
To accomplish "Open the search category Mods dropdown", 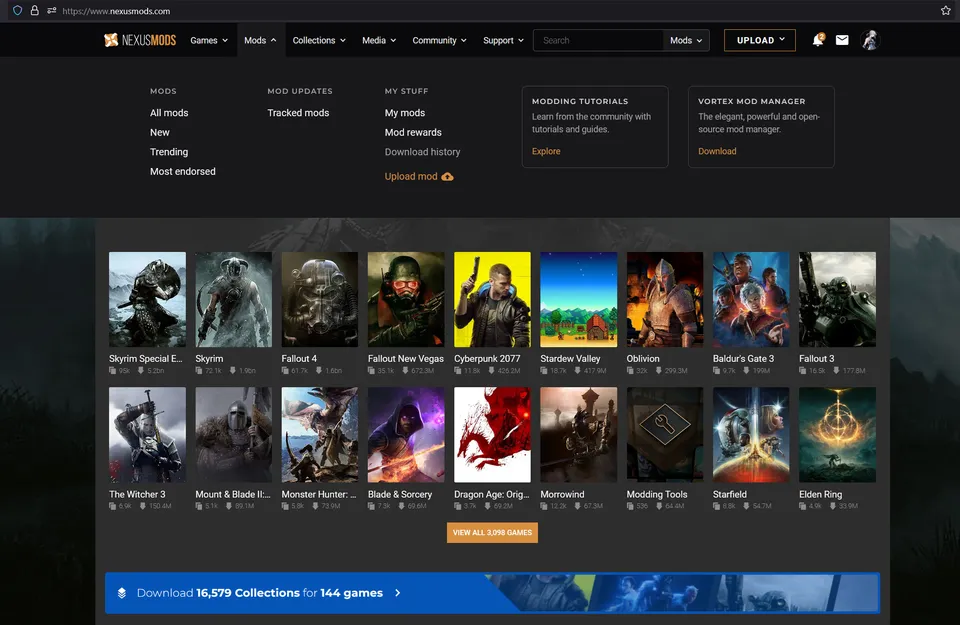I will coord(686,40).
